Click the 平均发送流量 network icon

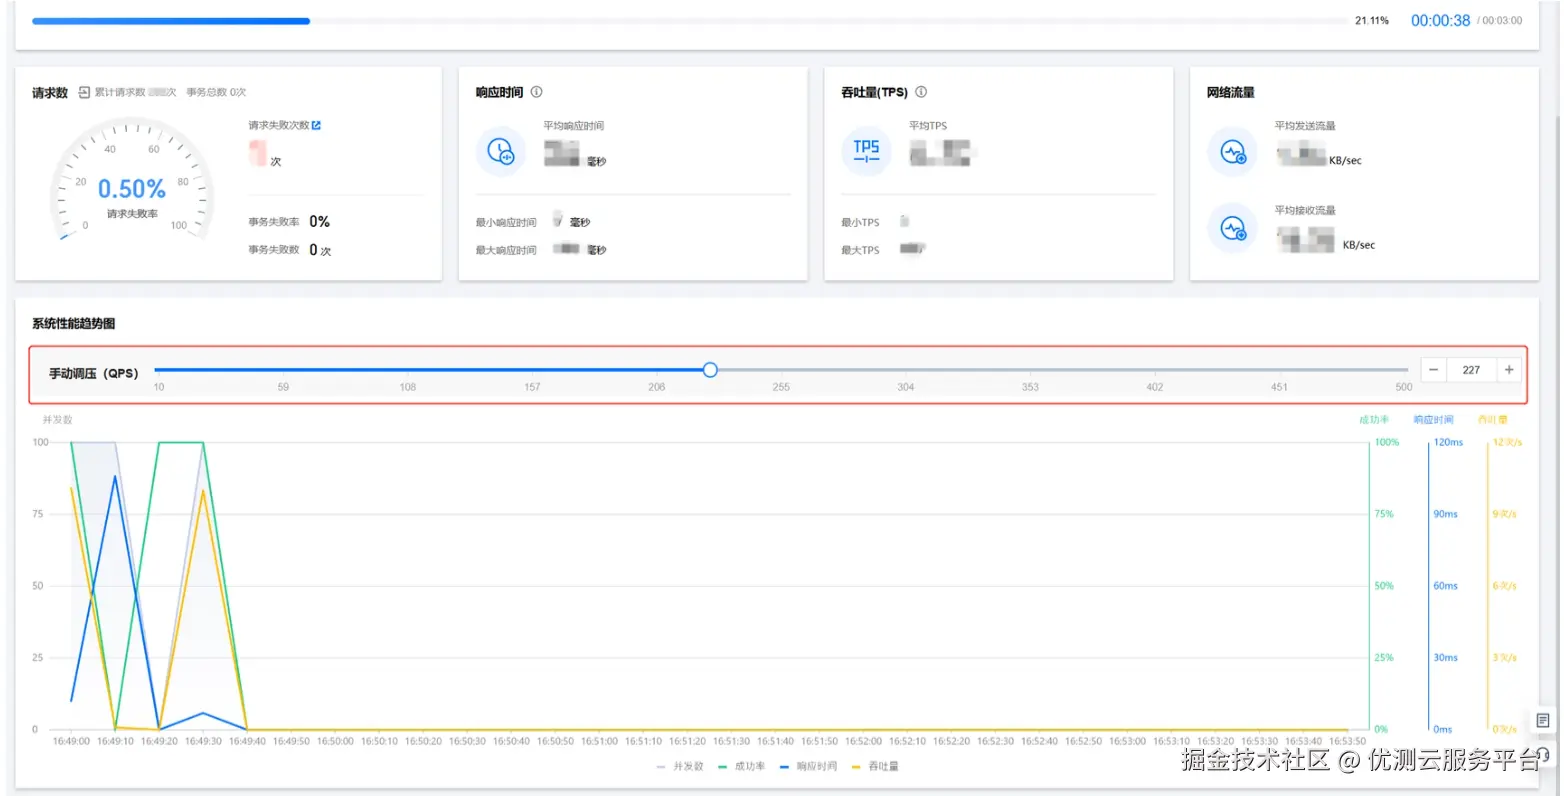coord(1232,152)
